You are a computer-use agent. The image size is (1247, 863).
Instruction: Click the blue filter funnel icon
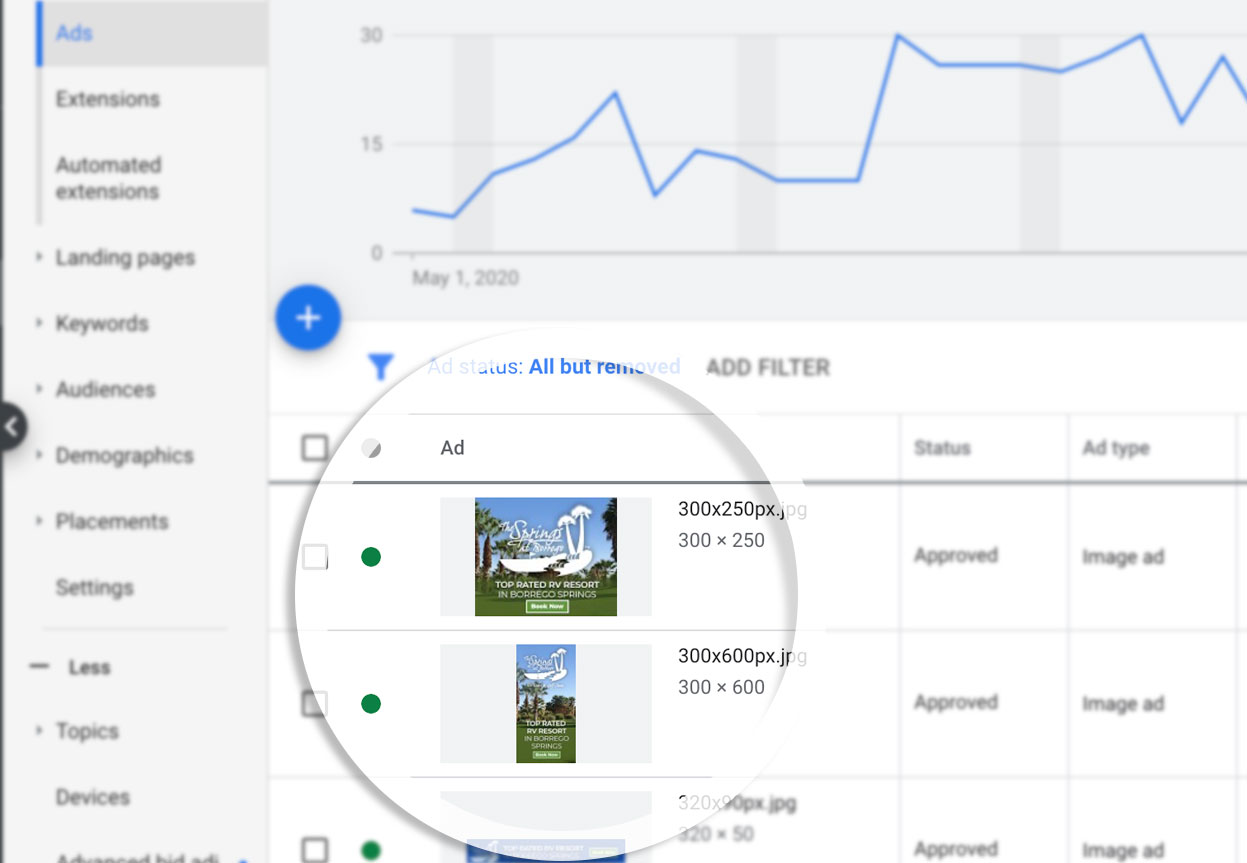click(x=380, y=368)
